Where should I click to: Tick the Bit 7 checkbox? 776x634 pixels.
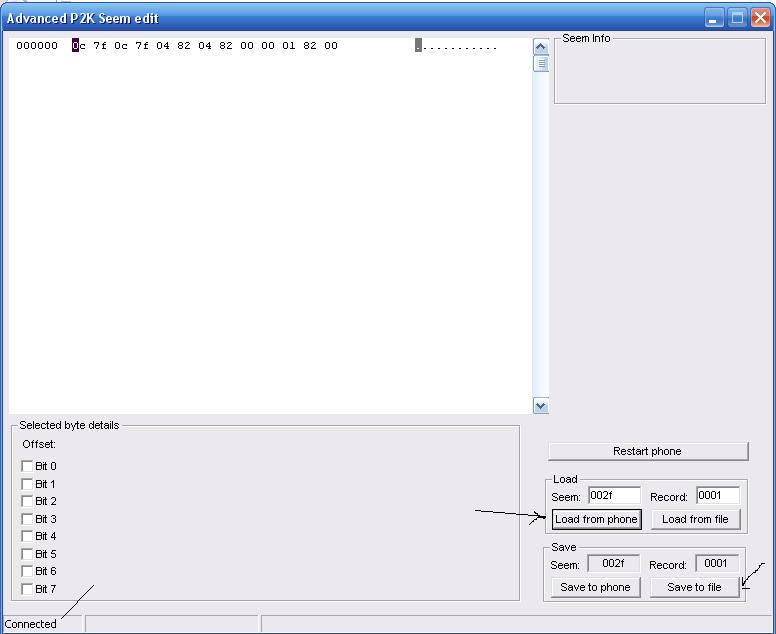27,589
